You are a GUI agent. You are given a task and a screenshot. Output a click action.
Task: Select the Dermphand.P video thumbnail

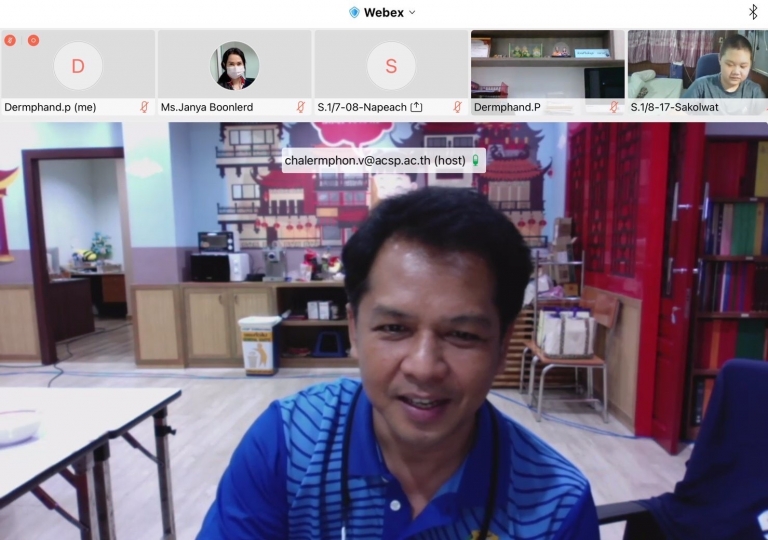click(x=548, y=73)
